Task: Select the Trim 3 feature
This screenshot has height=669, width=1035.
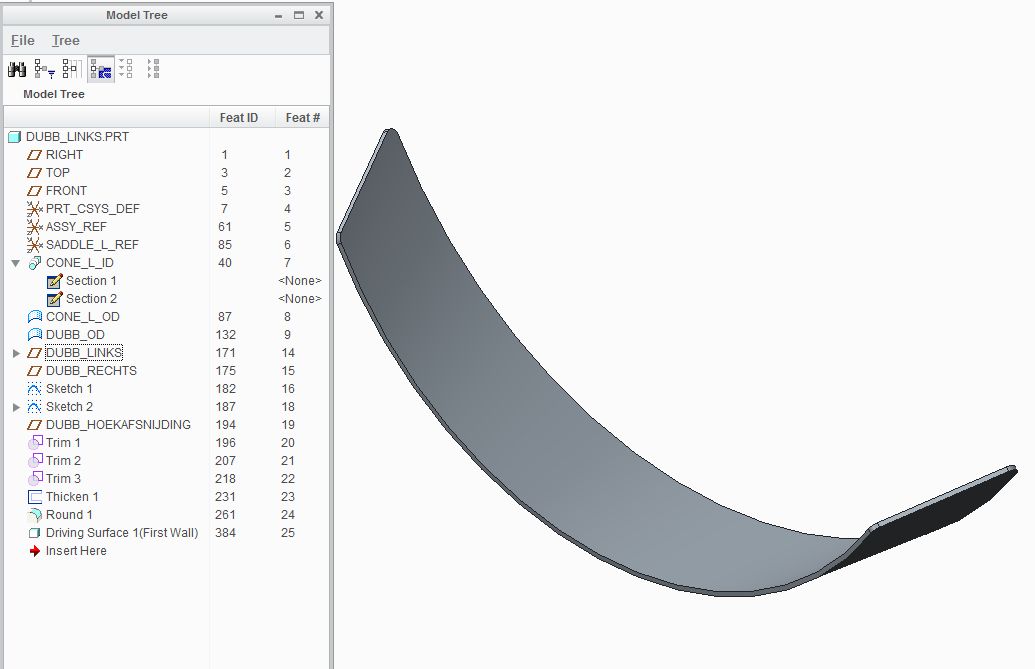Action: point(63,479)
